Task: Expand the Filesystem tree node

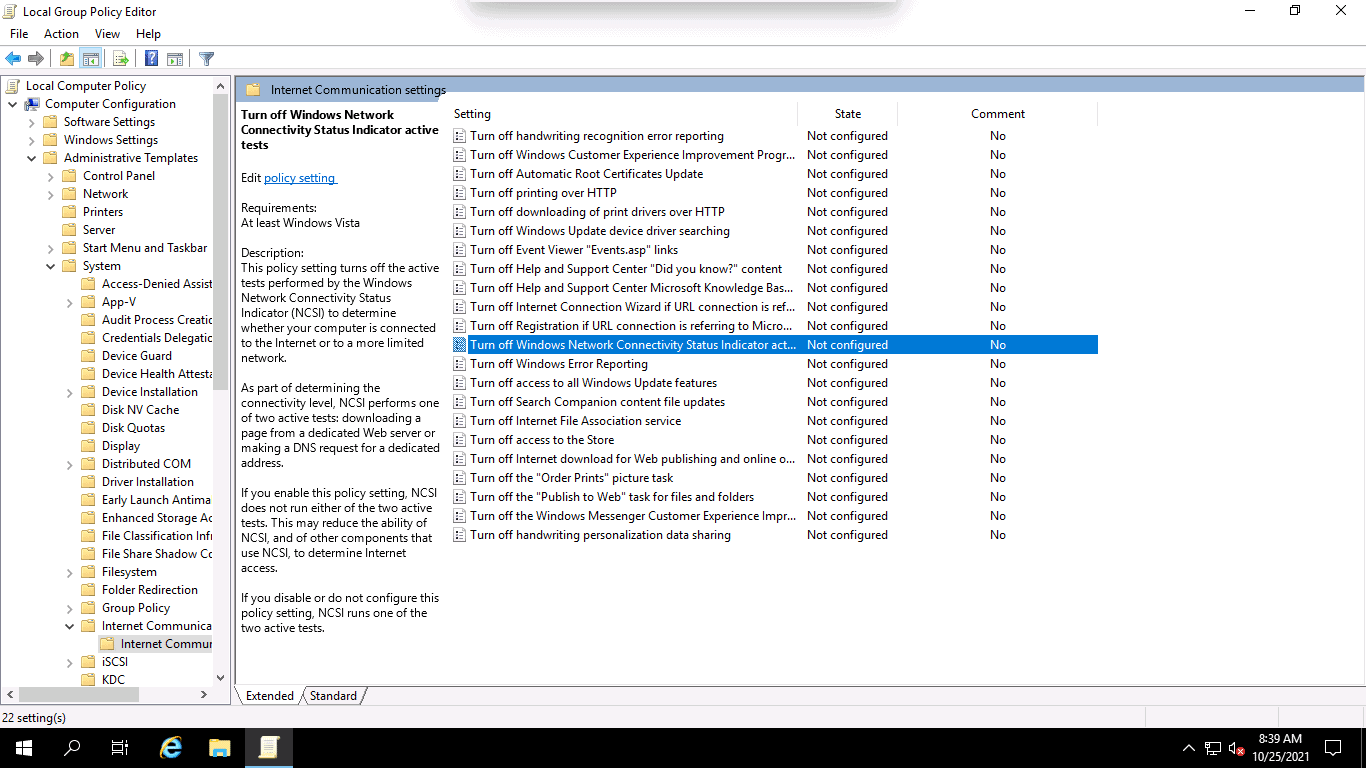Action: pyautogui.click(x=69, y=572)
